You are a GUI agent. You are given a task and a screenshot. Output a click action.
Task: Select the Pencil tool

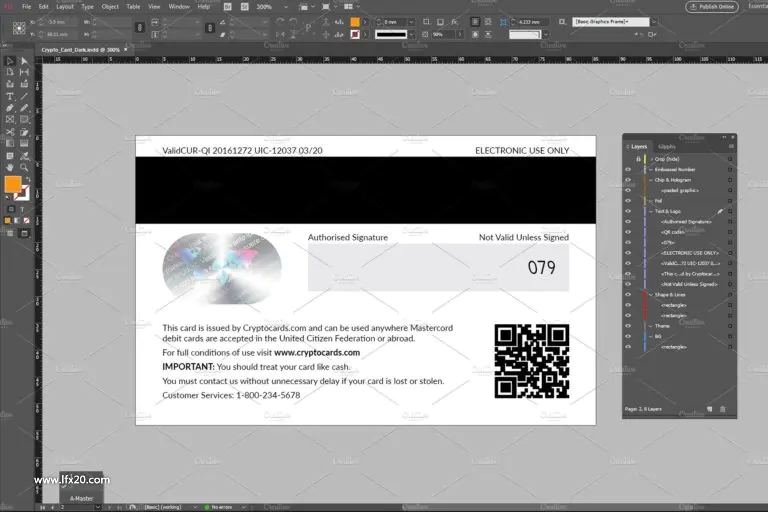(24, 108)
